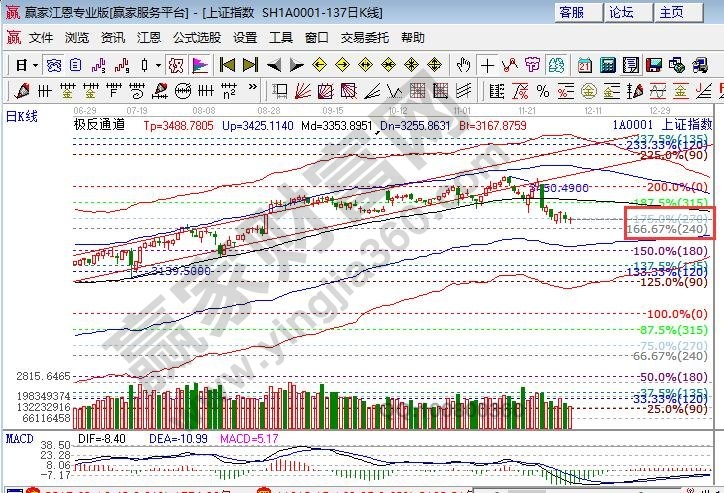This screenshot has width=724, height=493.
Task: Toggle the colored flag indicator button
Action: [x=198, y=65]
